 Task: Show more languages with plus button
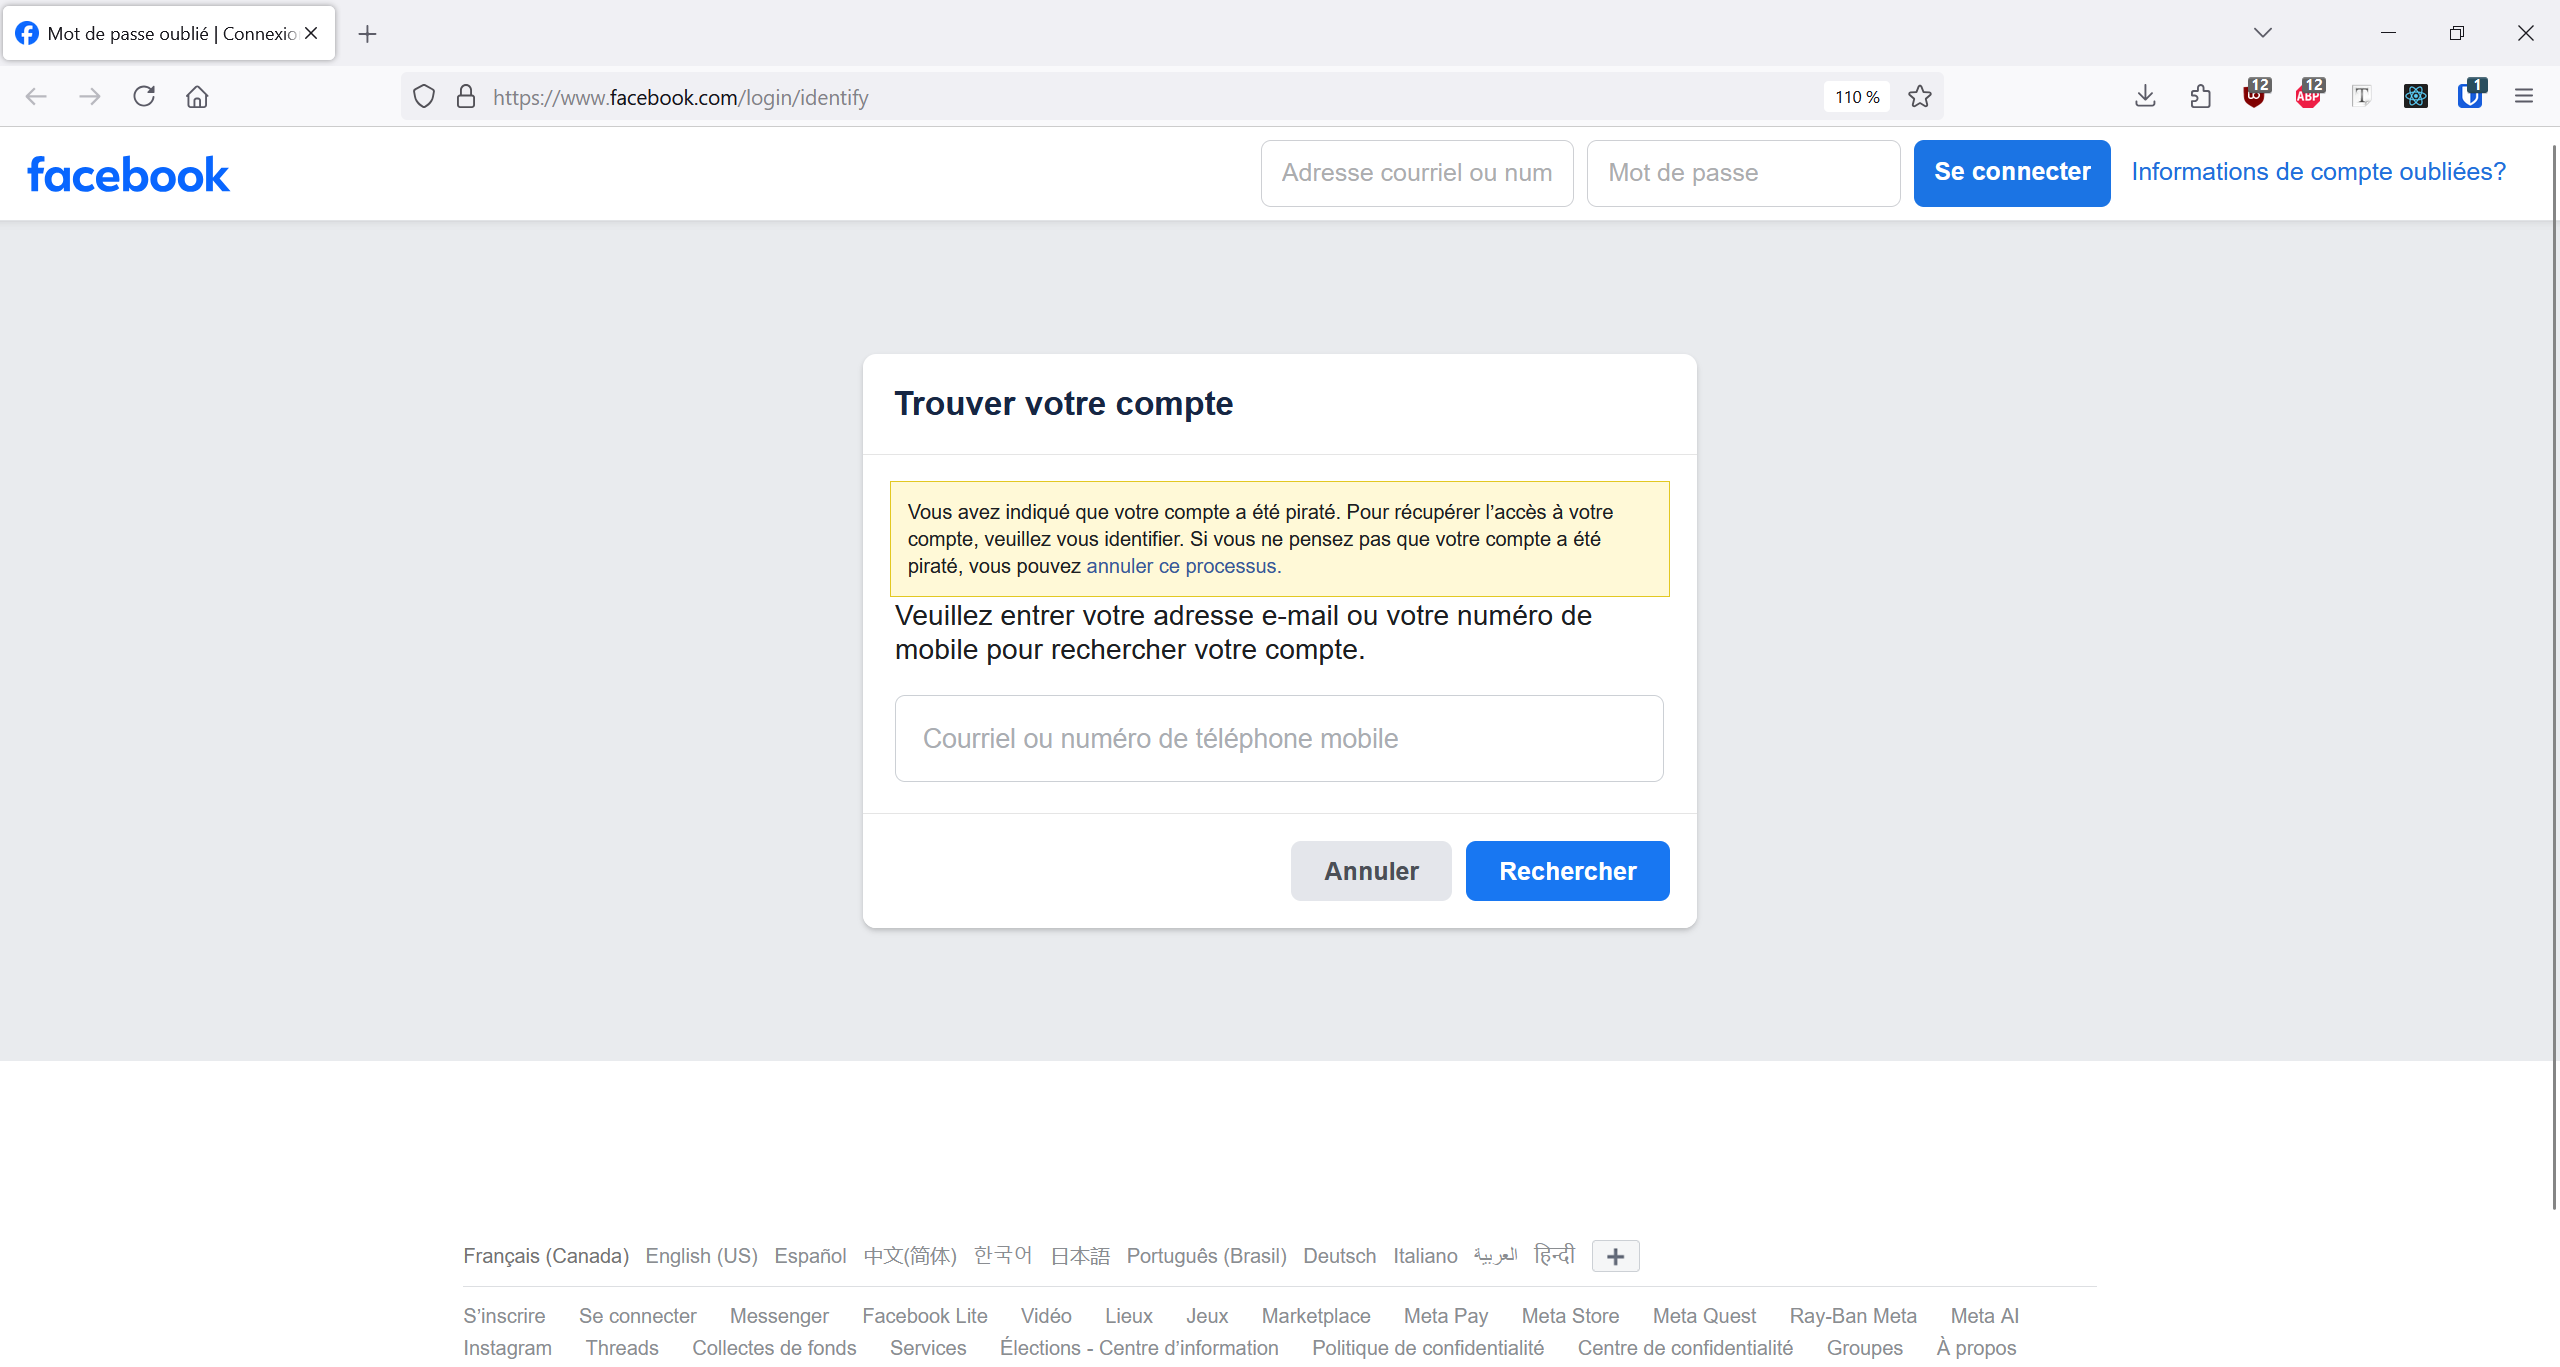[1615, 1256]
